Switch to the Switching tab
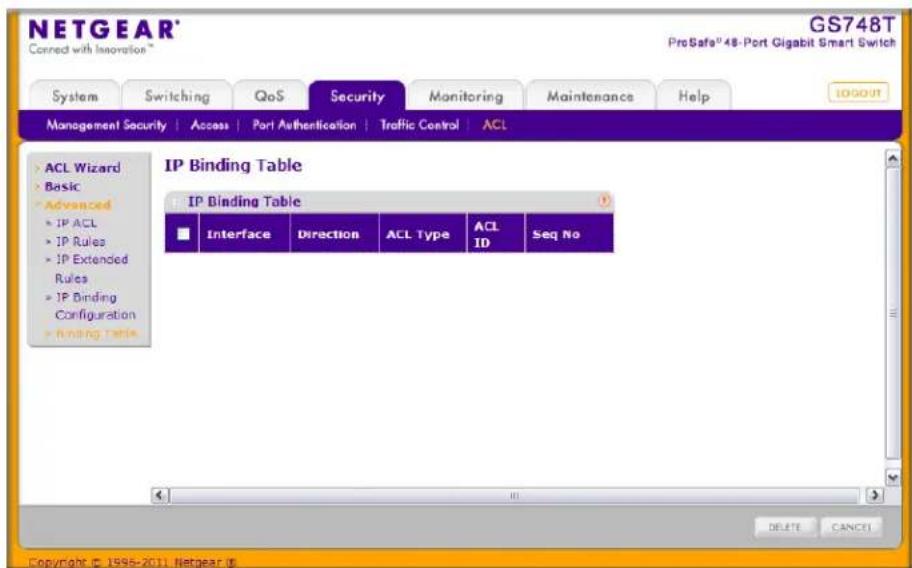Viewport: 912px width, 568px height. tap(177, 96)
